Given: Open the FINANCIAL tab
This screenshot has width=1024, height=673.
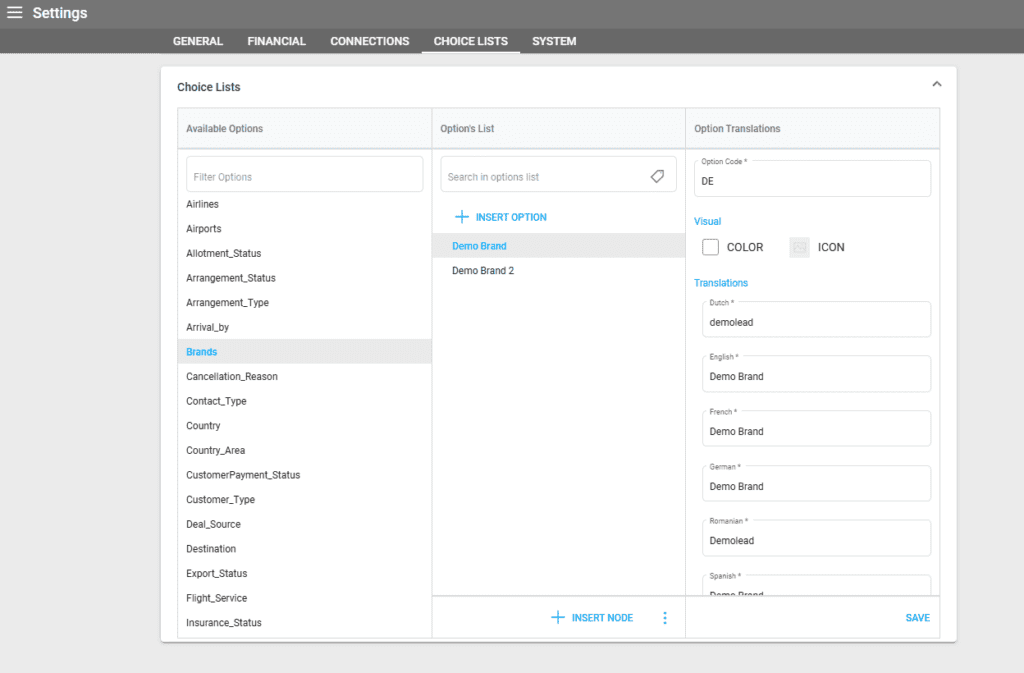Looking at the screenshot, I should (x=277, y=41).
